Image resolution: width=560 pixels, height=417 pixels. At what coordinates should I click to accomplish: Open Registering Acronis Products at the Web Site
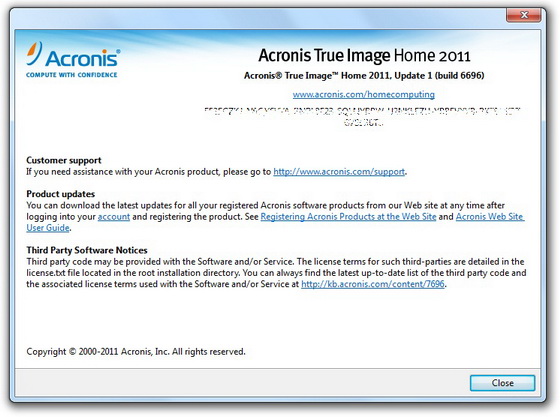[x=348, y=217]
